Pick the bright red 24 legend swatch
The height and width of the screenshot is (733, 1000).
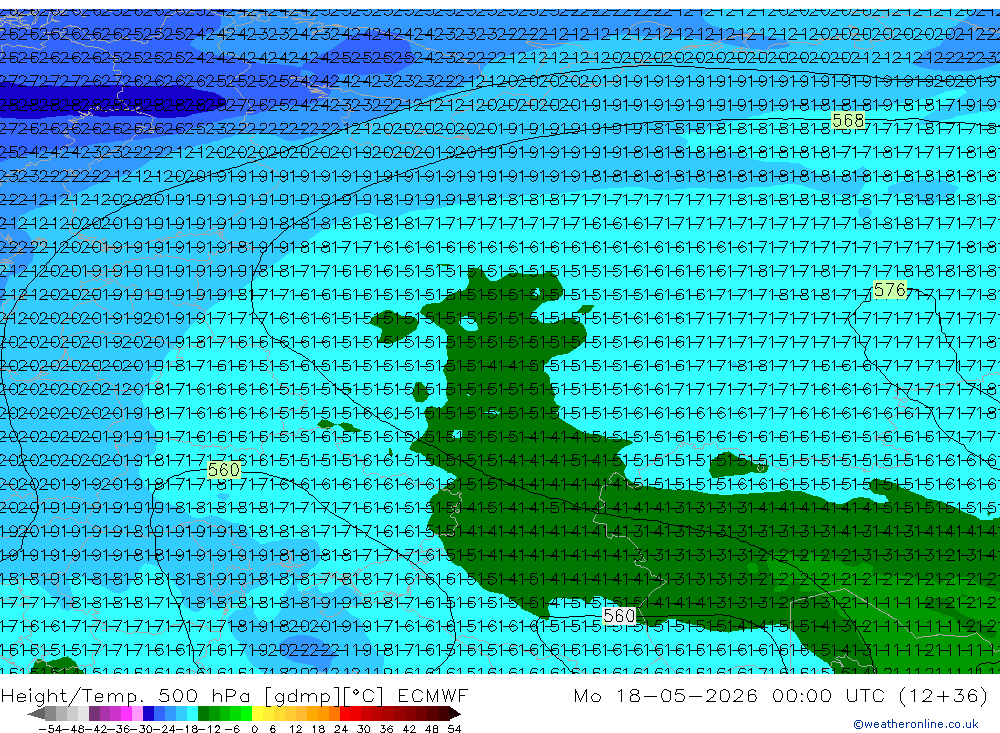click(345, 713)
